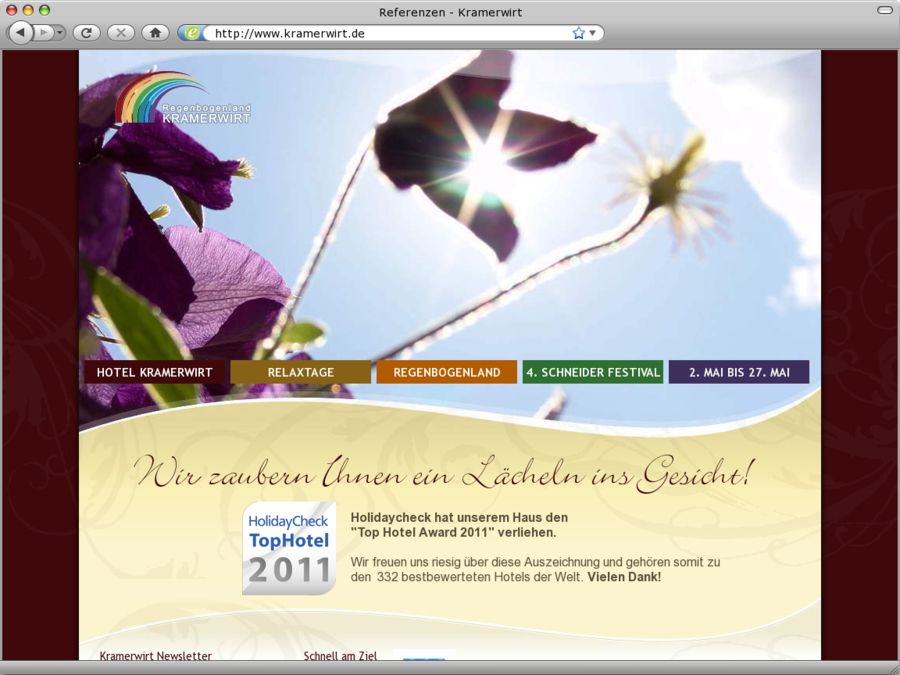
Task: Click the 4. Schneider Festival tab
Action: [x=593, y=372]
